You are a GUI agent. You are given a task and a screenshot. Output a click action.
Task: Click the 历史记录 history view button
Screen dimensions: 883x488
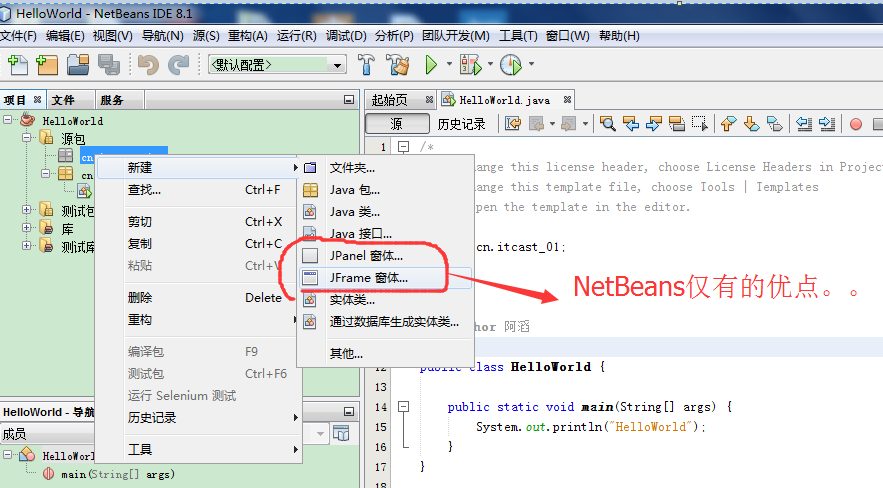(461, 124)
